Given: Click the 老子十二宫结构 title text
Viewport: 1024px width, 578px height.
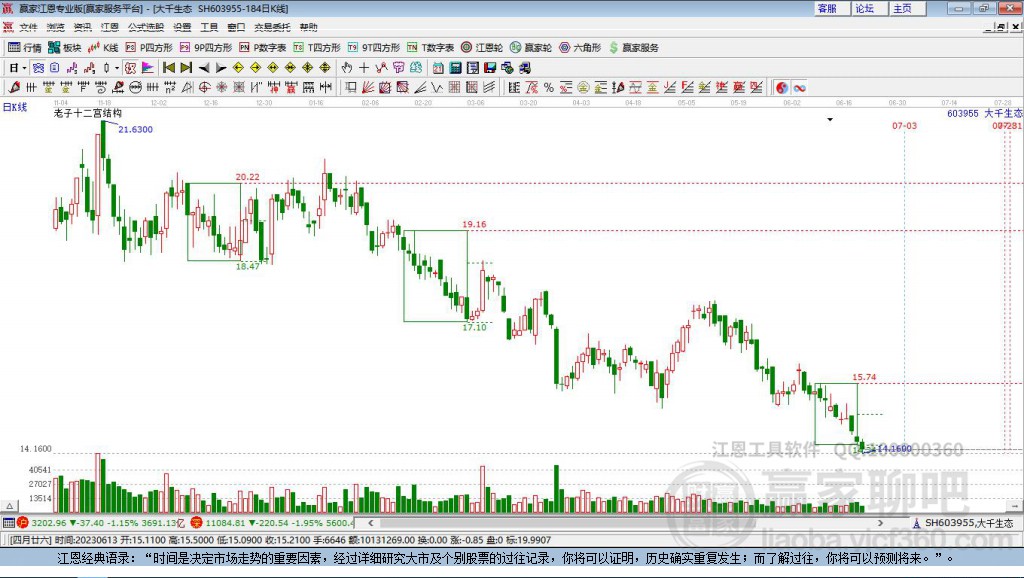Looking at the screenshot, I should click(88, 113).
